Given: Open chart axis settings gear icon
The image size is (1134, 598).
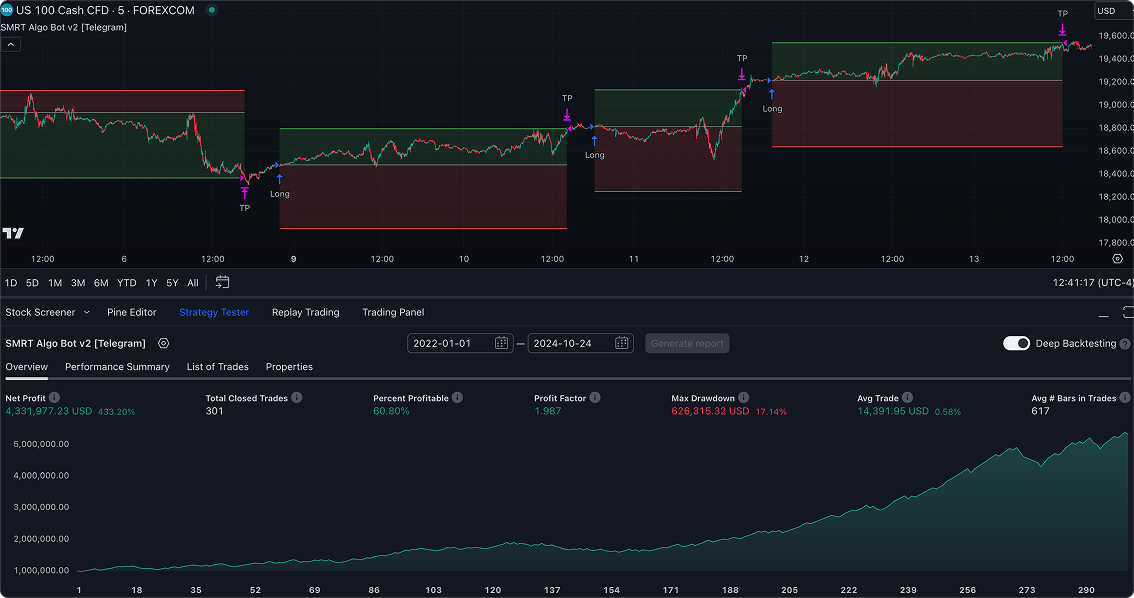Looking at the screenshot, I should click(1117, 258).
